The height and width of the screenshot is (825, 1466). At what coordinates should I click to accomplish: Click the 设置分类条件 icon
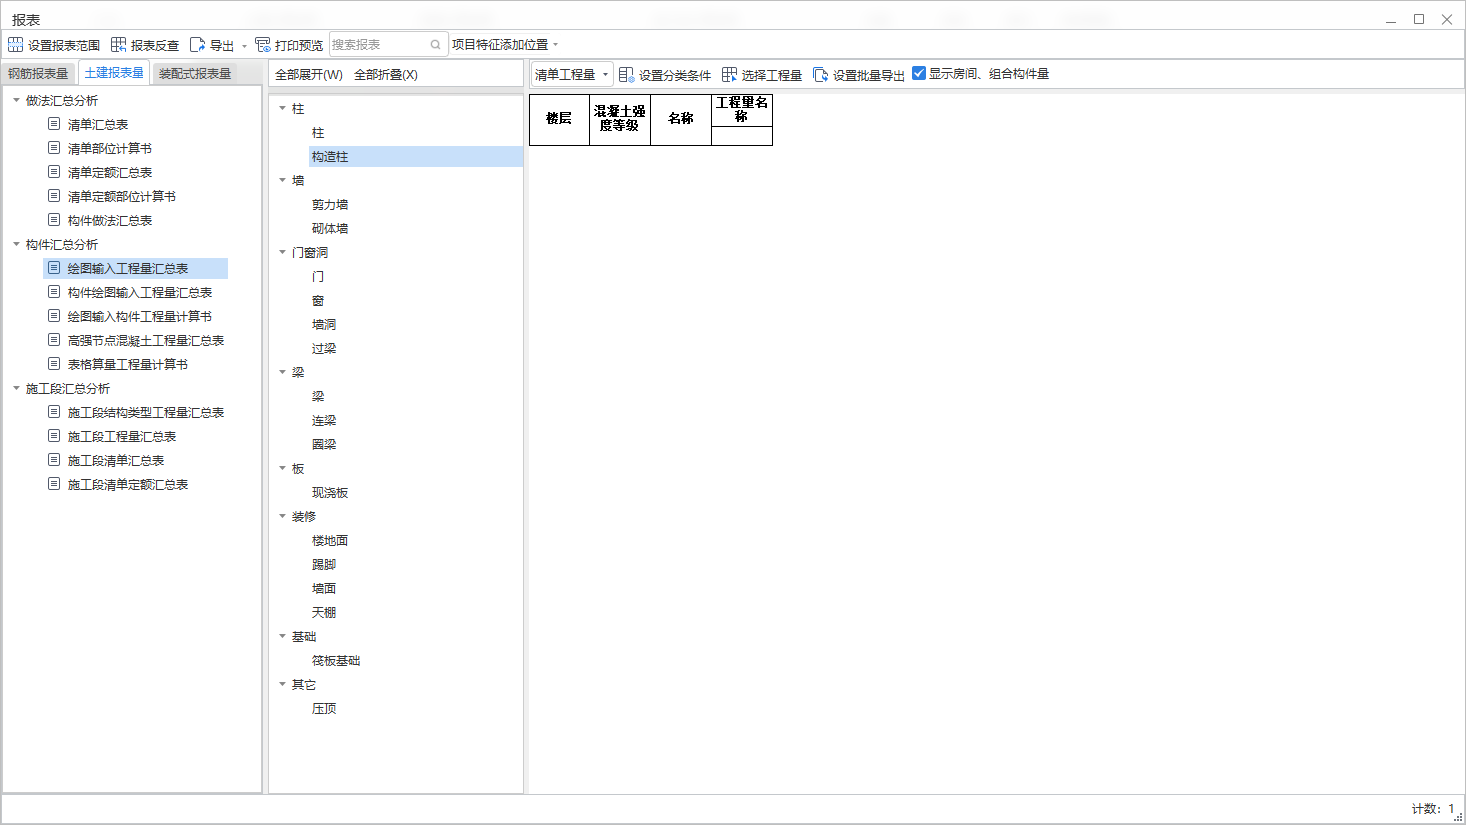pos(626,75)
